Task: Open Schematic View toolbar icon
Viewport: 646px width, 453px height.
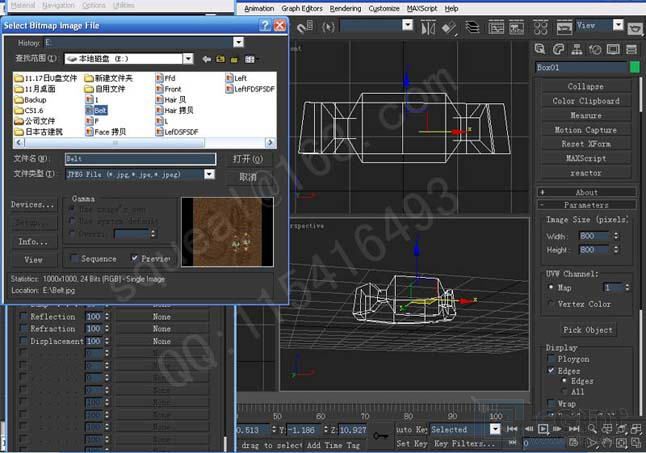Action: pyautogui.click(x=517, y=28)
